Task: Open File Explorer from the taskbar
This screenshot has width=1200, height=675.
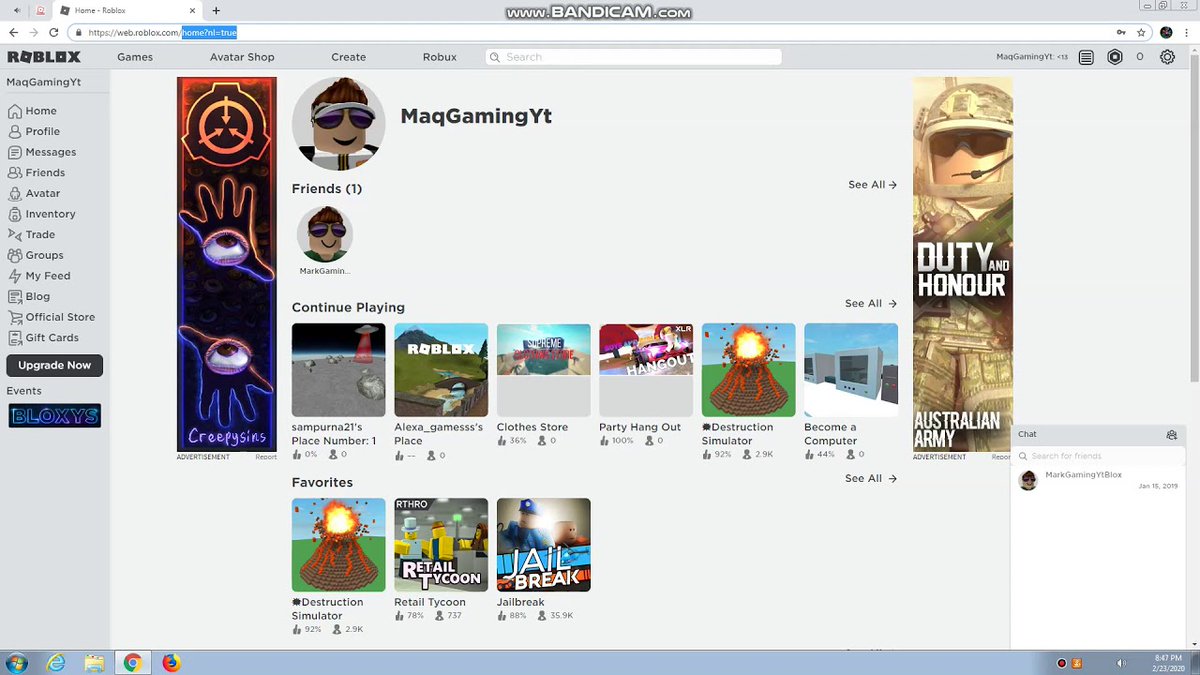Action: (94, 662)
